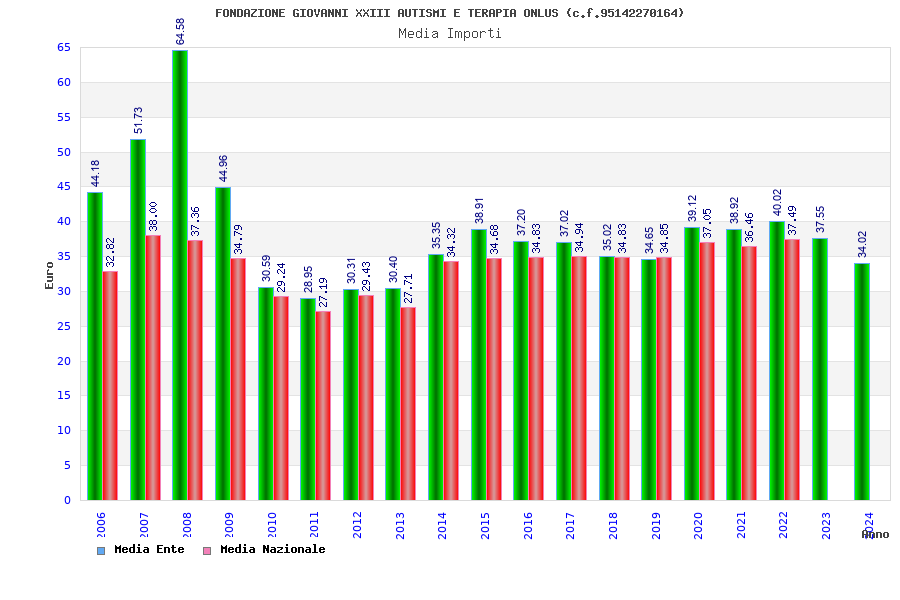Click the green 2022 bar valued 40.02
900x600 pixels.
tap(777, 361)
